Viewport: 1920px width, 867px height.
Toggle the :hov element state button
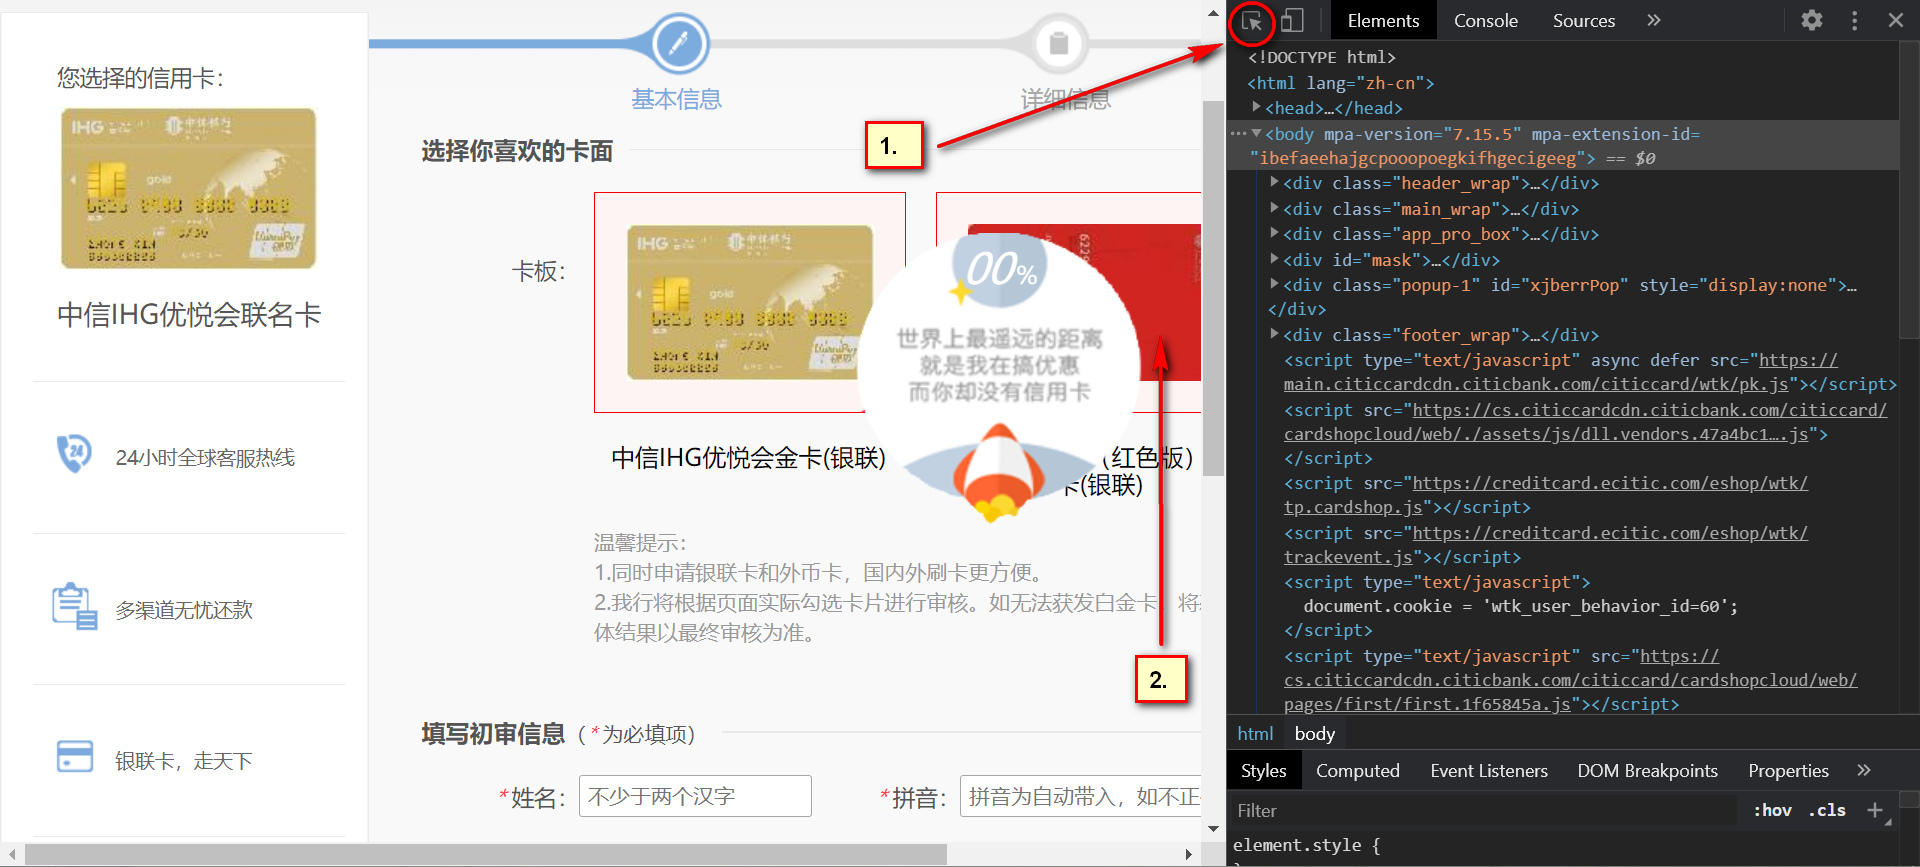click(1772, 811)
